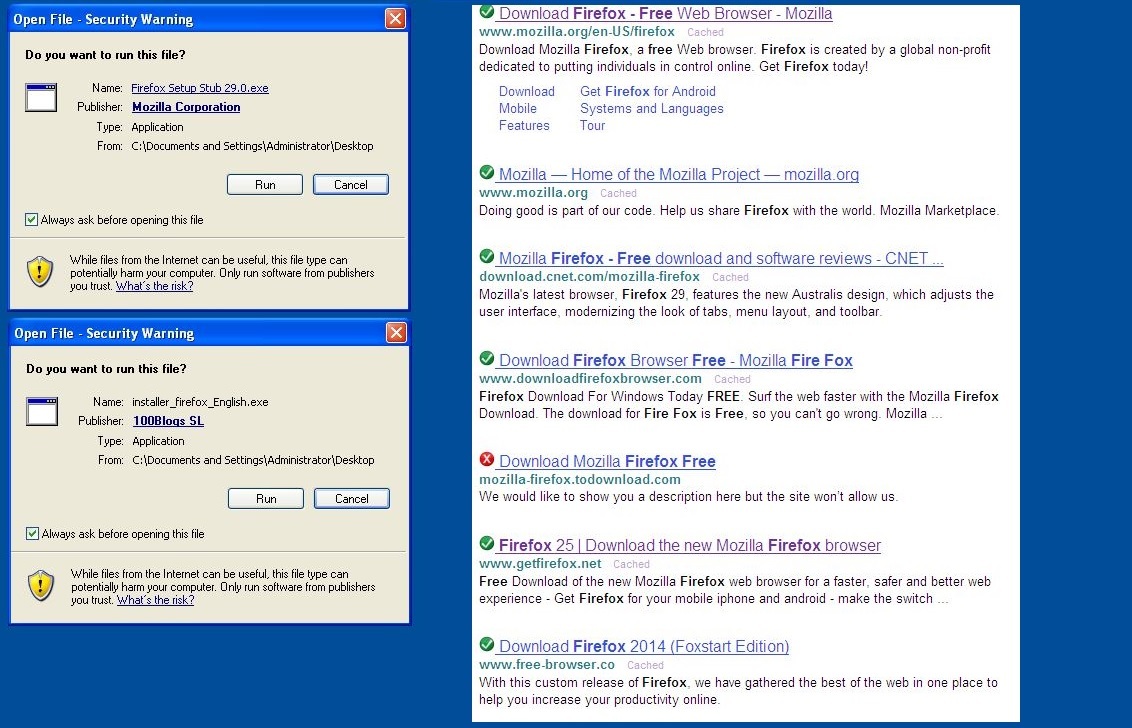Open What's the risk link in 100Blogs dialog
Screen dimensions: 1132x728
155,600
